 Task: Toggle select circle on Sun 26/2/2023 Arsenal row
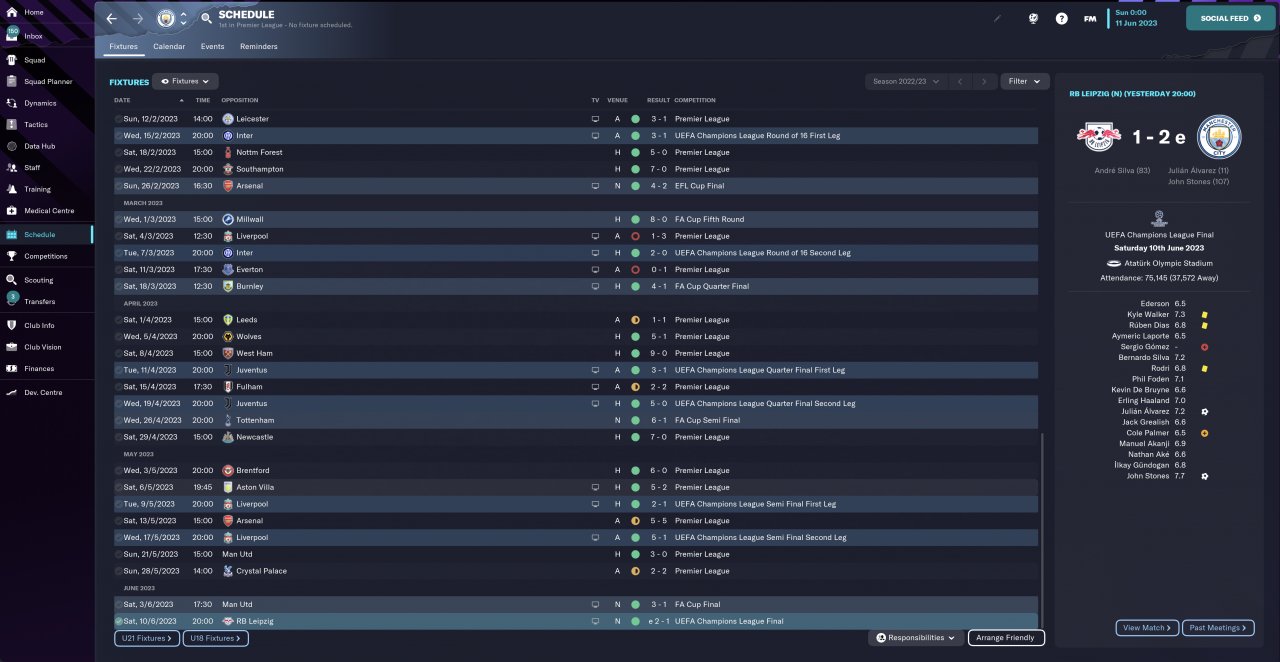[119, 186]
